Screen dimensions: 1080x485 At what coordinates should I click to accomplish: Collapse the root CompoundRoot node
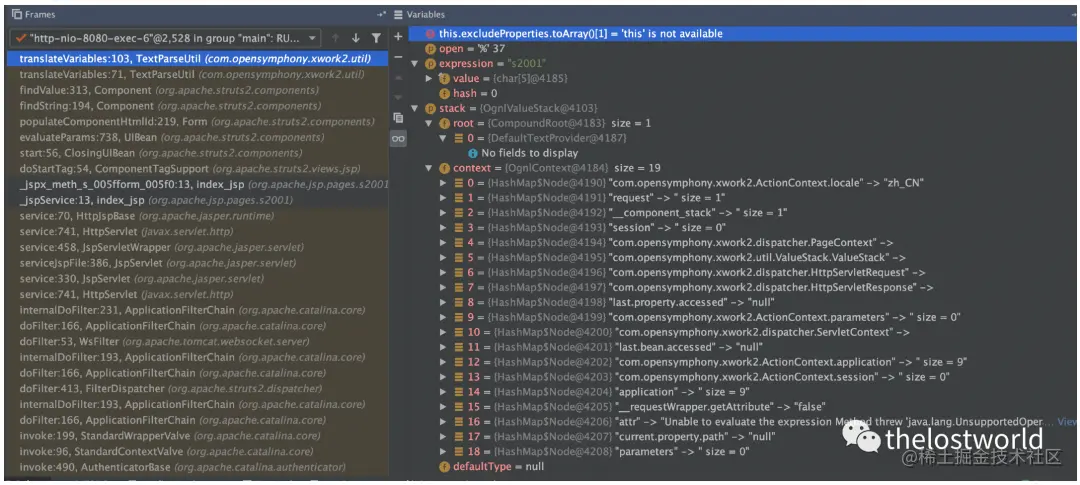click(x=429, y=123)
